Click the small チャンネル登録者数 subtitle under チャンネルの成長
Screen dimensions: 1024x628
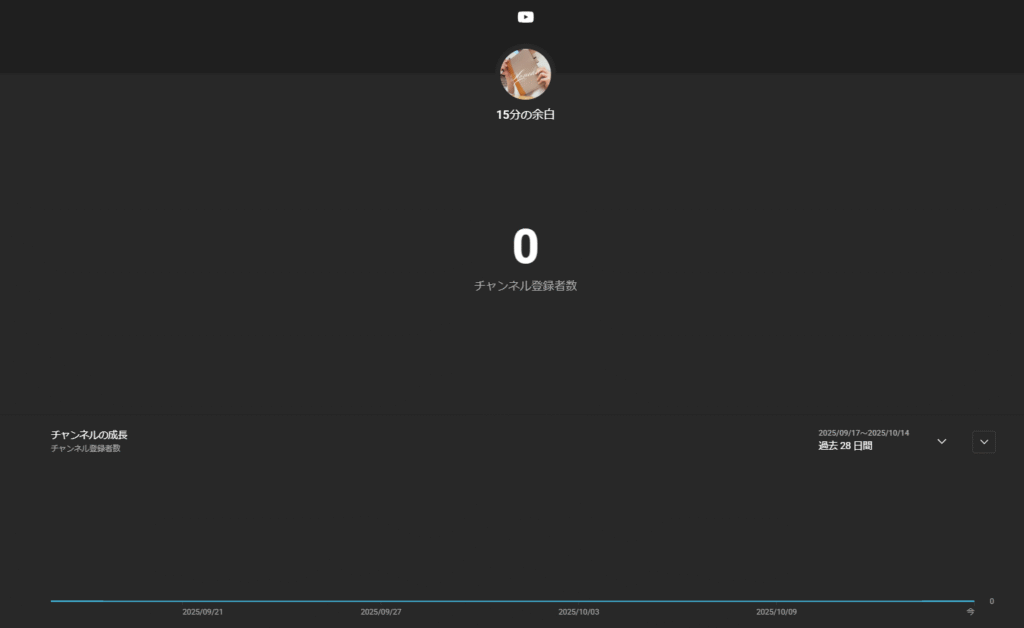click(85, 449)
